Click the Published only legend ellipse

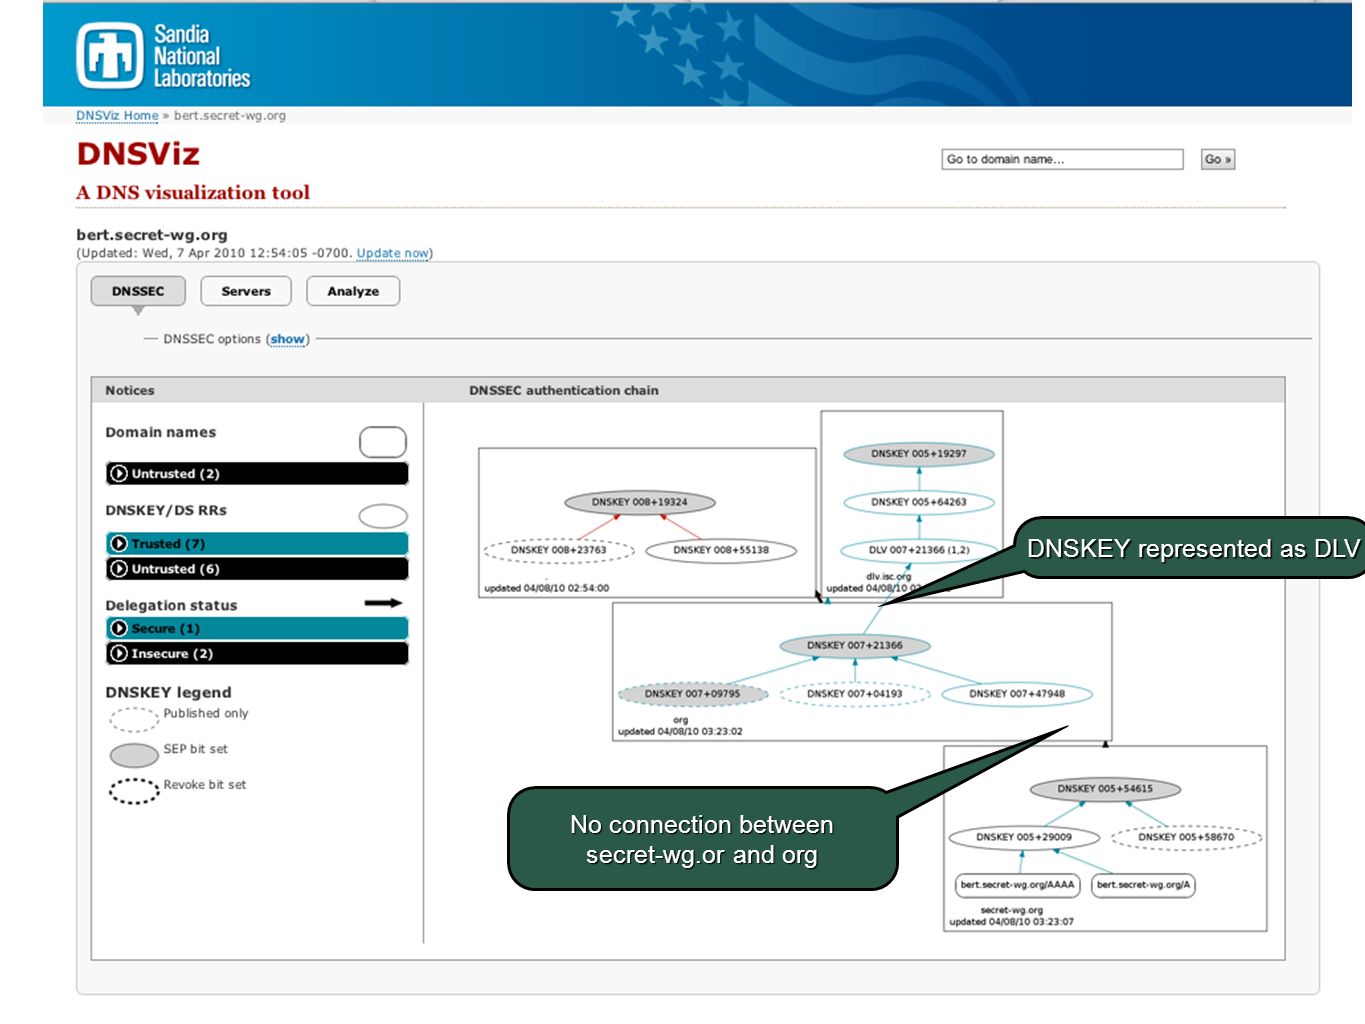[134, 719]
